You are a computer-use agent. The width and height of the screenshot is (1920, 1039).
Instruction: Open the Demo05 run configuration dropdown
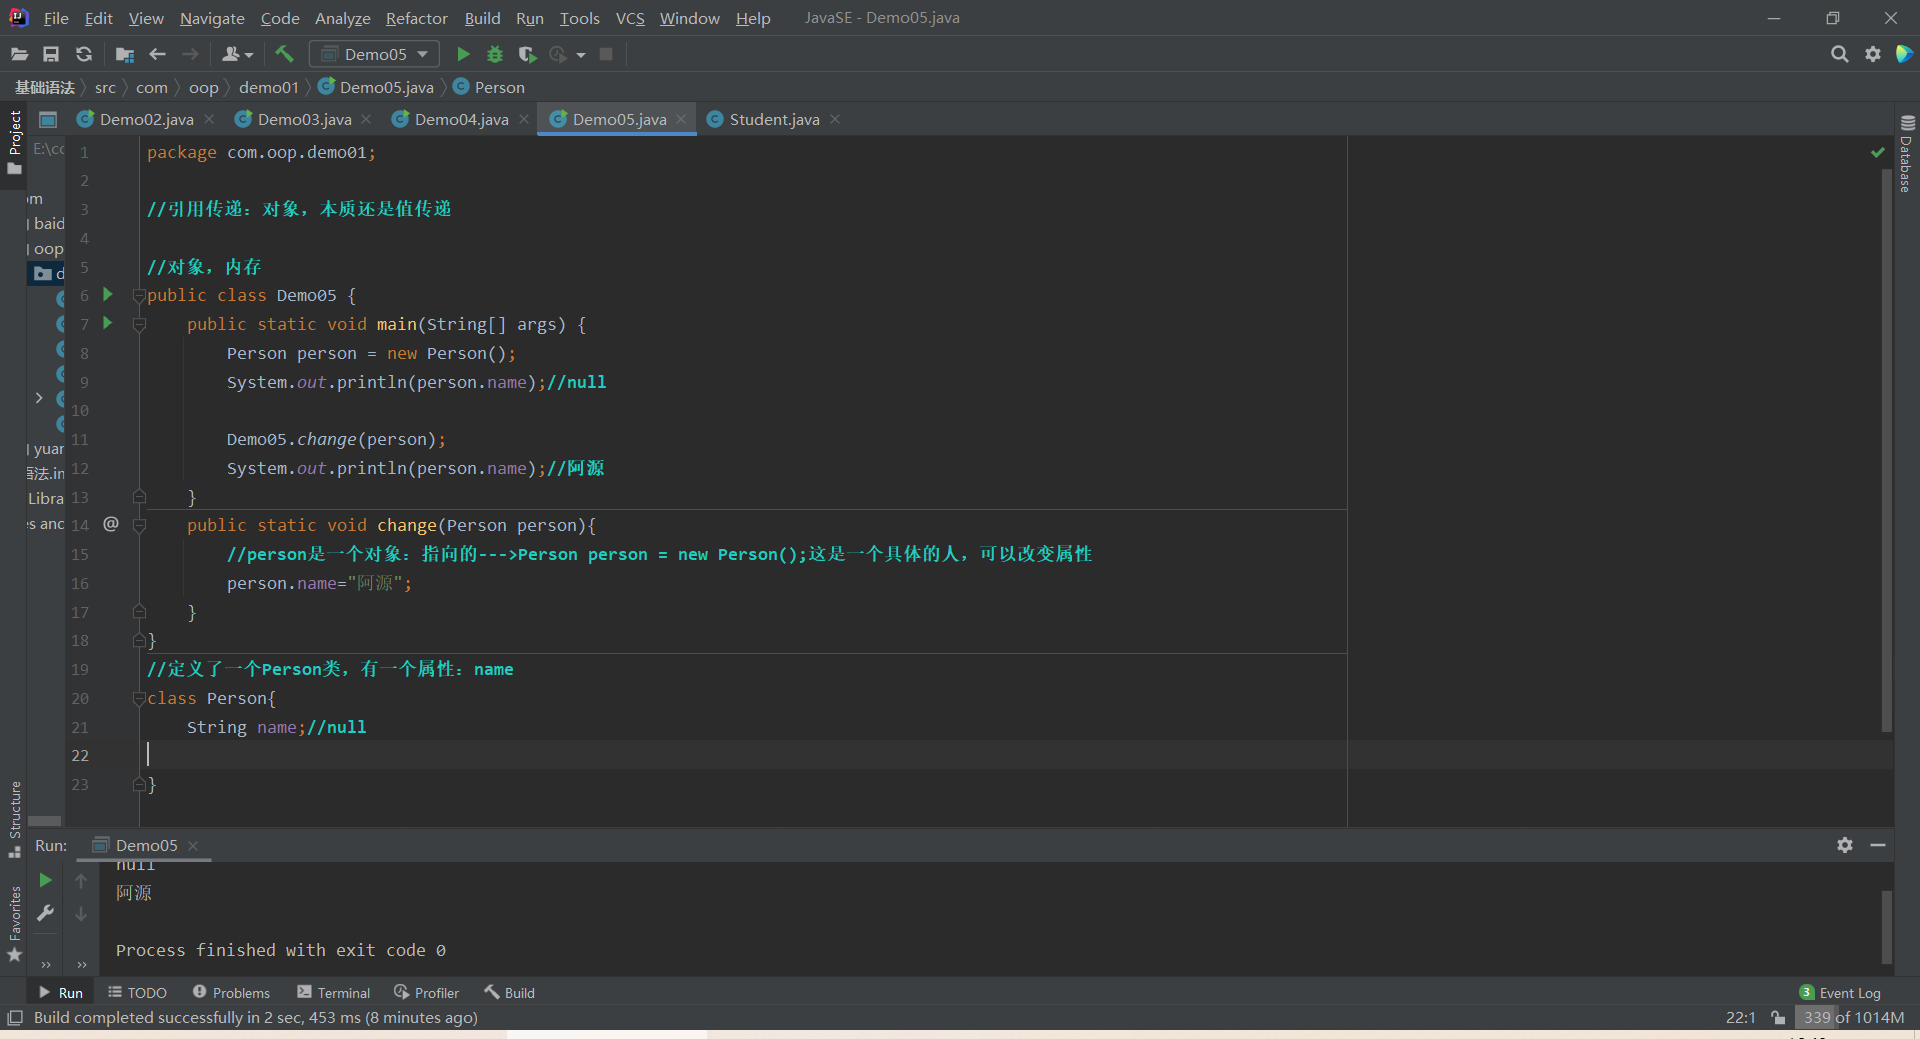point(374,54)
